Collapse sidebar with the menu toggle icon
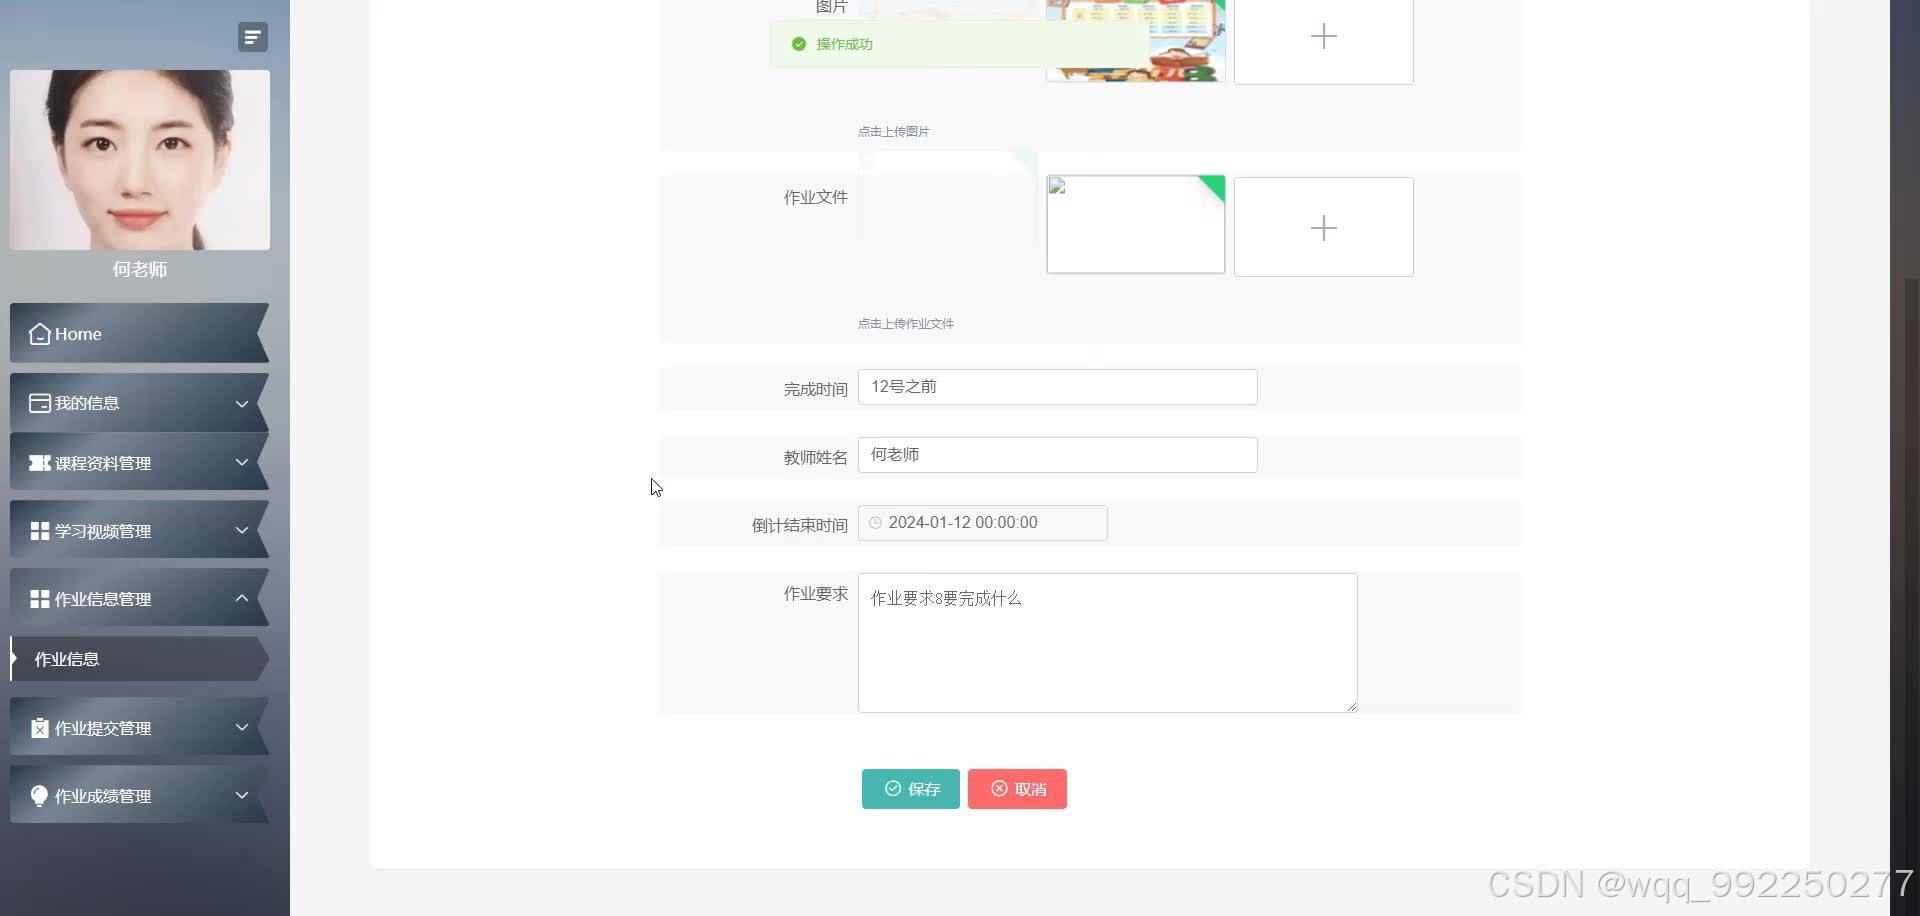This screenshot has width=1920, height=916. [253, 37]
